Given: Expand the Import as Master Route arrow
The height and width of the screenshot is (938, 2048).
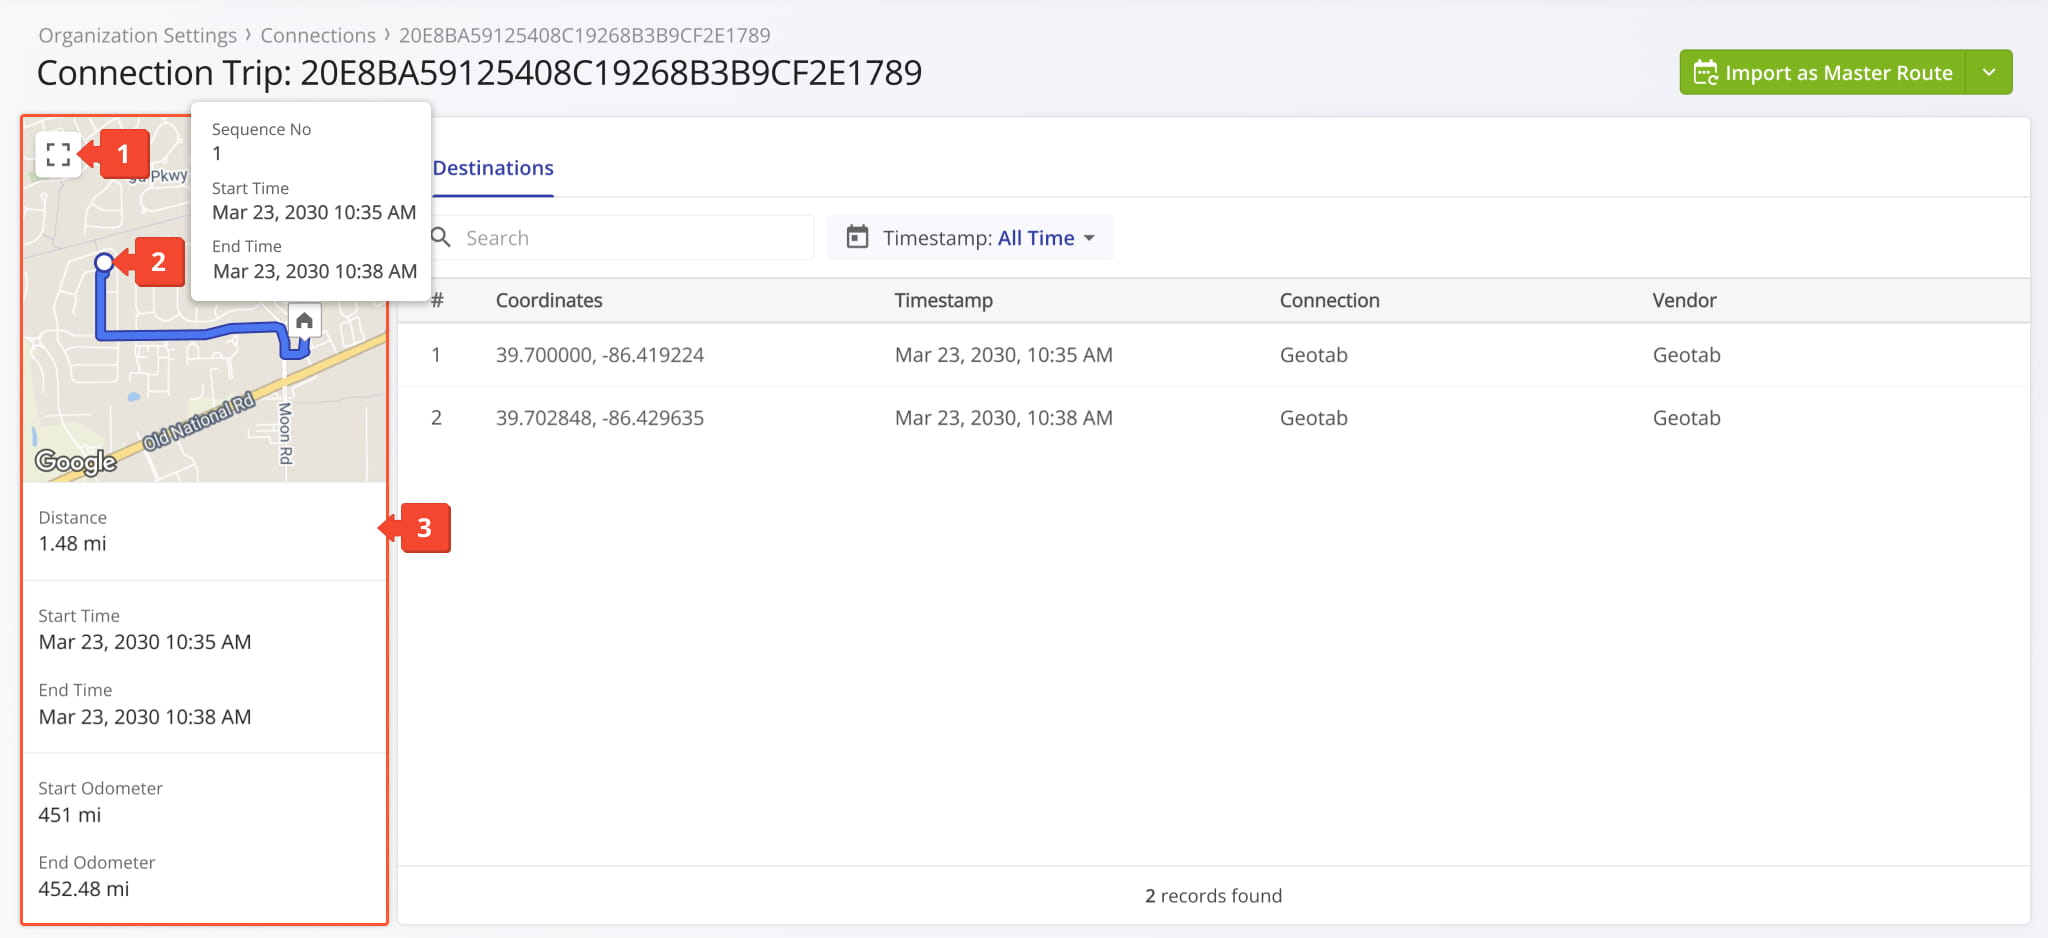Looking at the screenshot, I should click(x=1989, y=73).
